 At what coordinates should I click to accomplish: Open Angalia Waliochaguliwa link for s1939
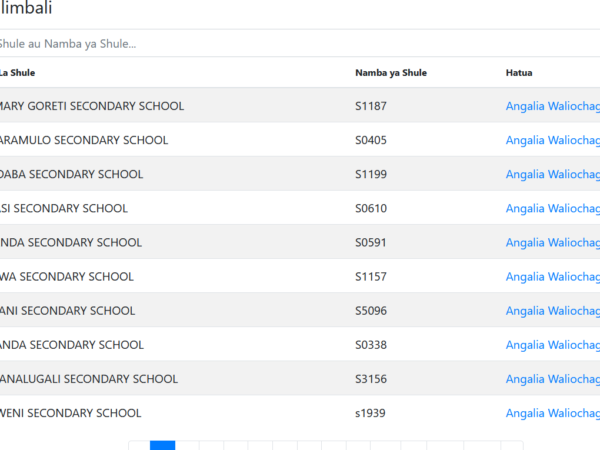pyautogui.click(x=553, y=413)
